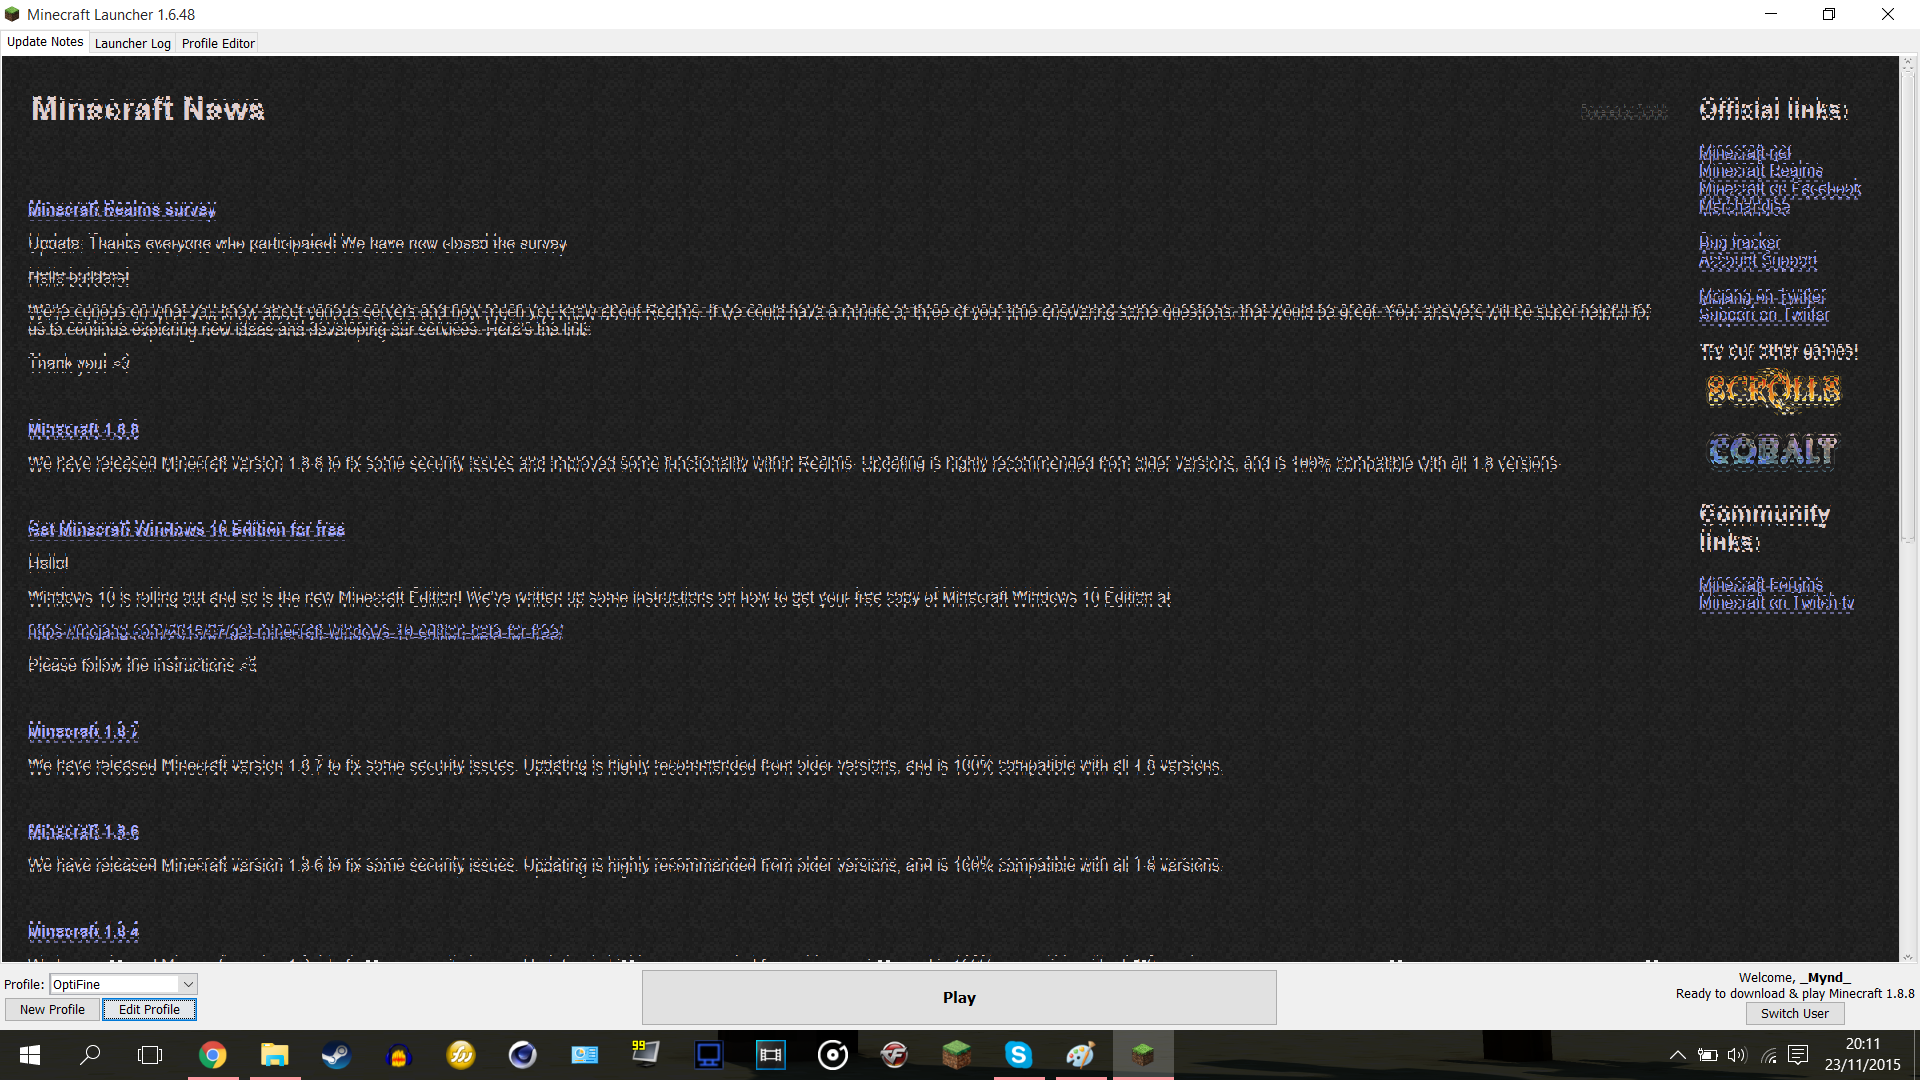Click the Scrolls game logo
Viewport: 1920px width, 1080px height.
[1773, 390]
